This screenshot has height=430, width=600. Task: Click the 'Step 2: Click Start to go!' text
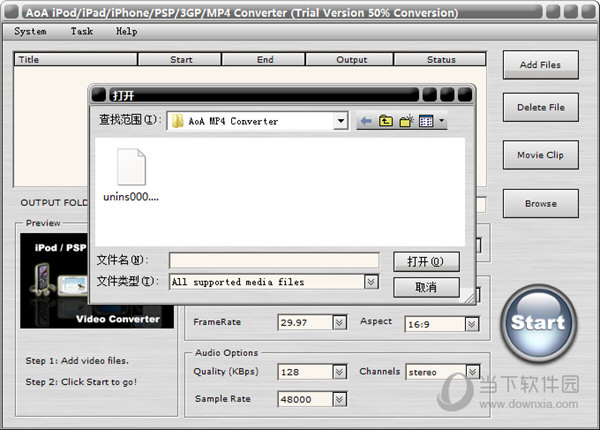tap(81, 382)
